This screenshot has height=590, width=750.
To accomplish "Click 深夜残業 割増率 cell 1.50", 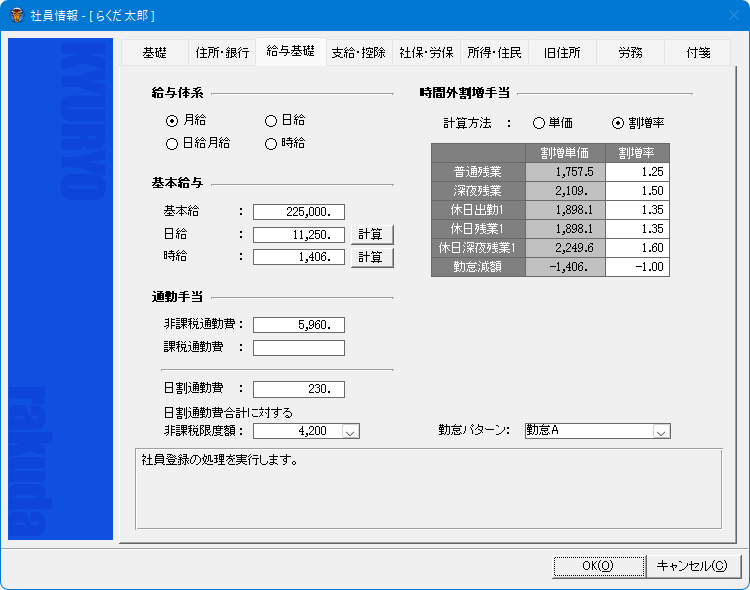I will point(637,191).
